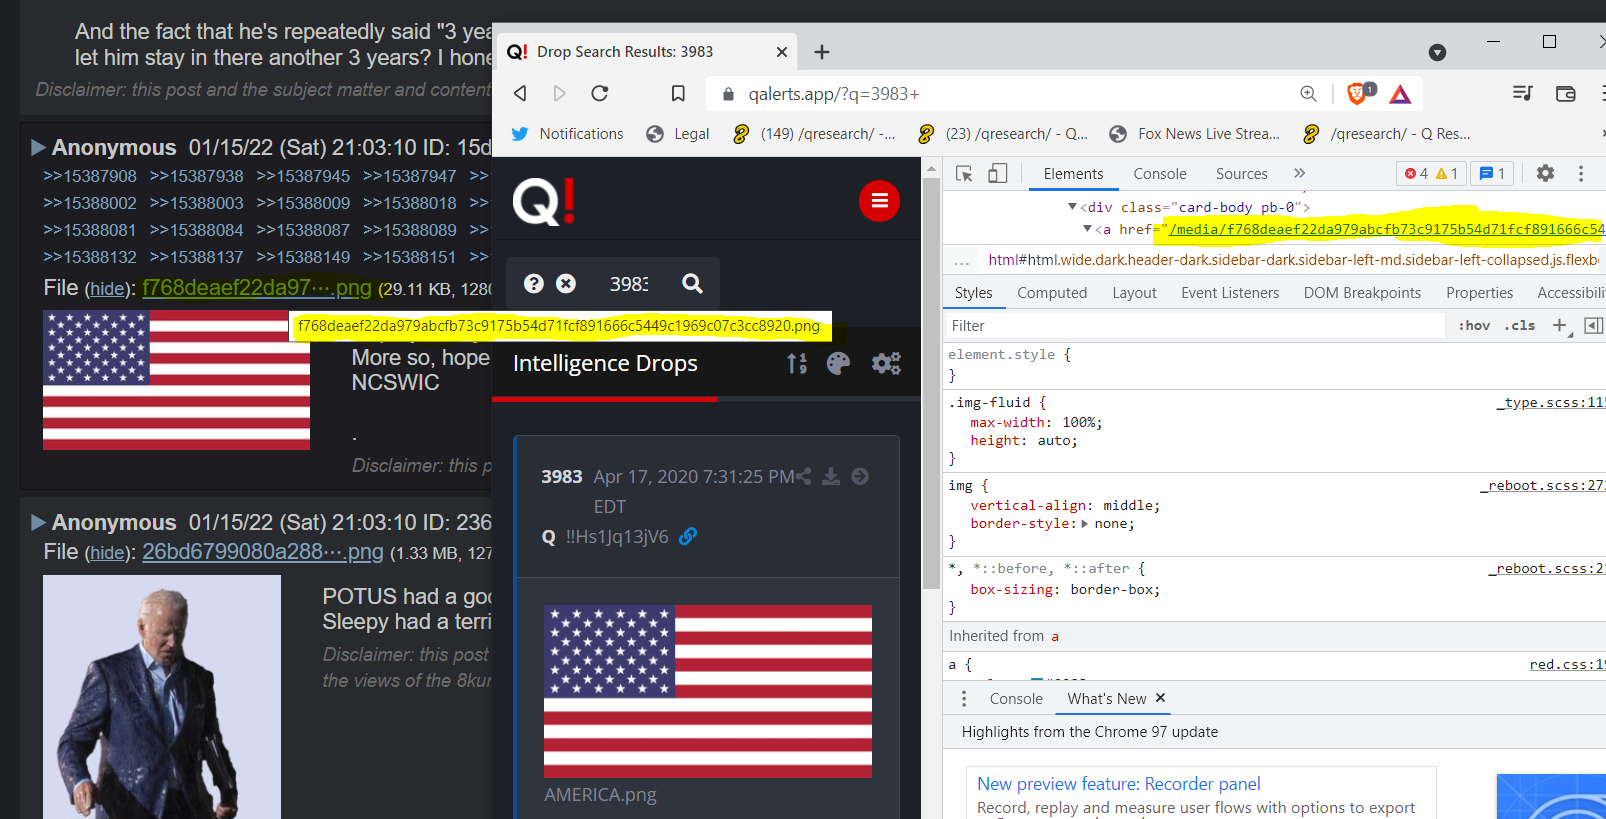Go forward with the browser forward arrow
The width and height of the screenshot is (1606, 819).
point(560,93)
